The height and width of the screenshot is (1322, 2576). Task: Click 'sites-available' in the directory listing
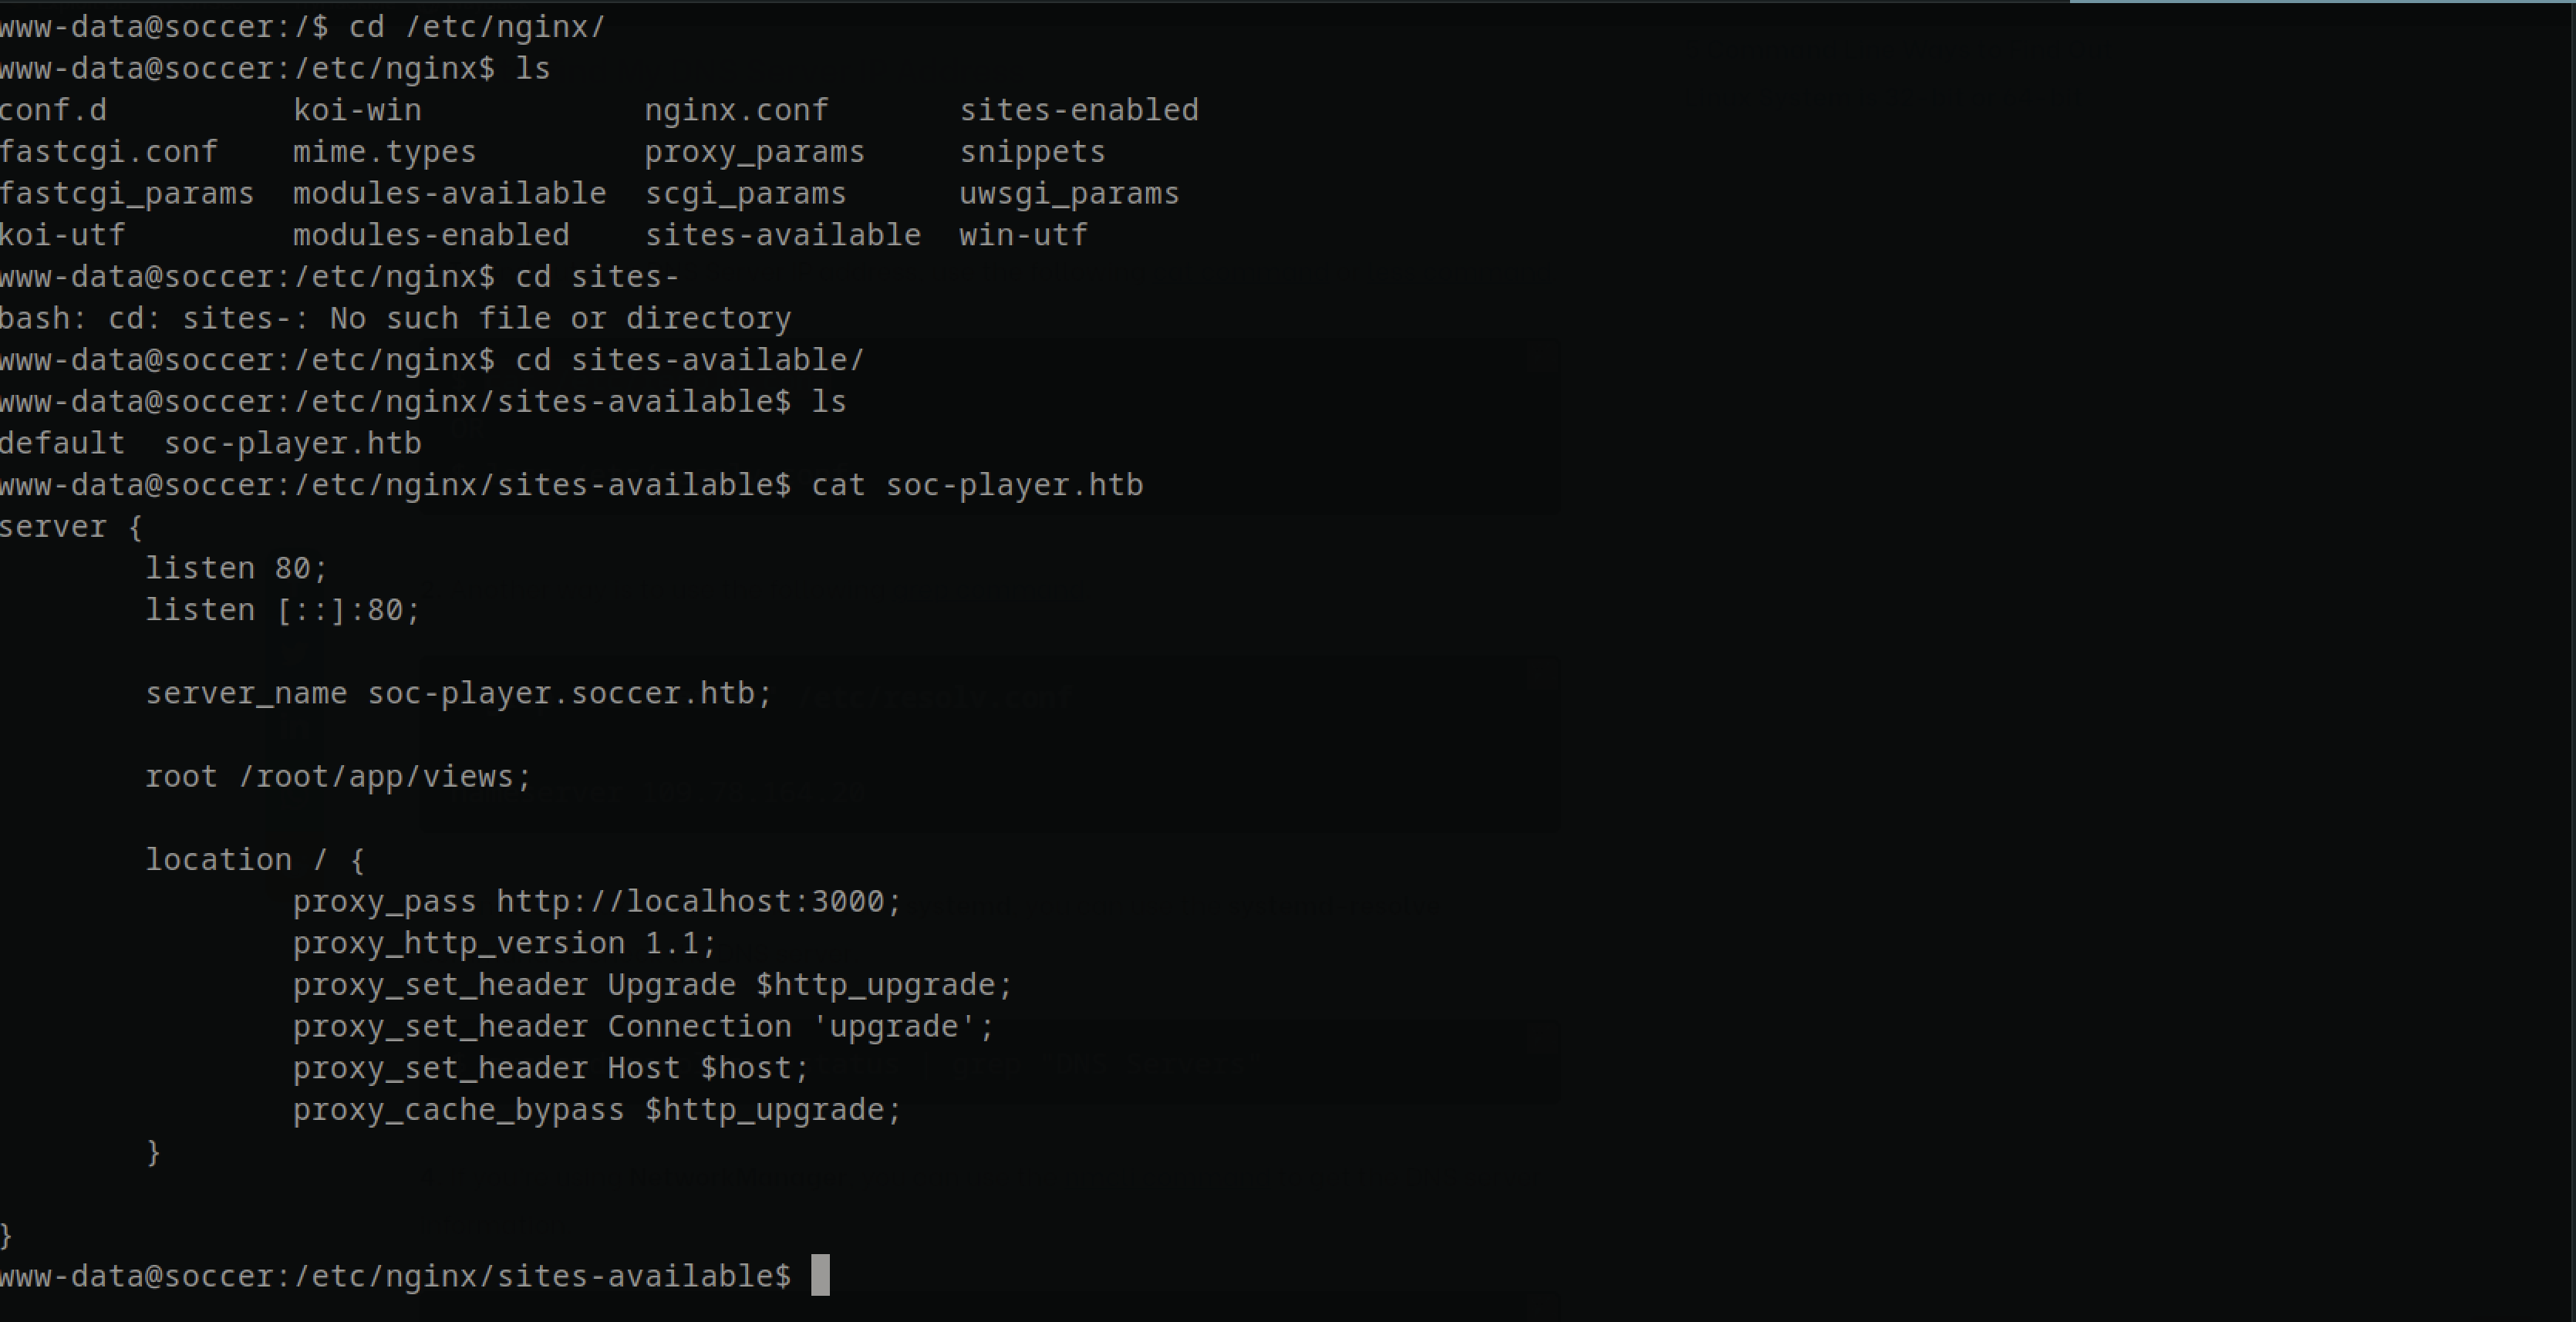783,235
